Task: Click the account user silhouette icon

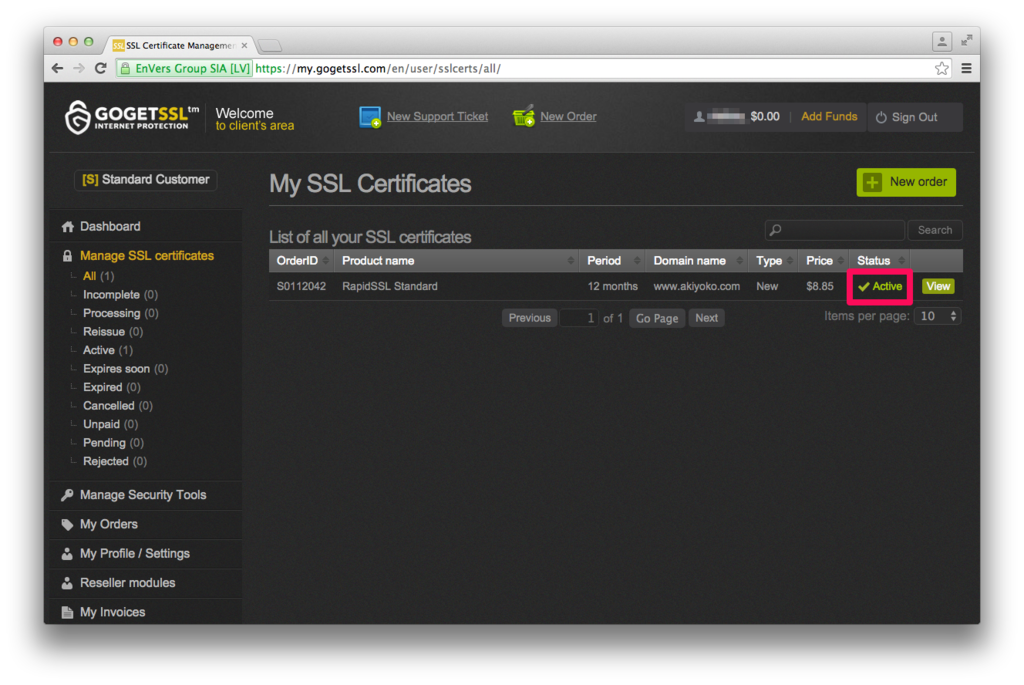Action: coord(699,117)
